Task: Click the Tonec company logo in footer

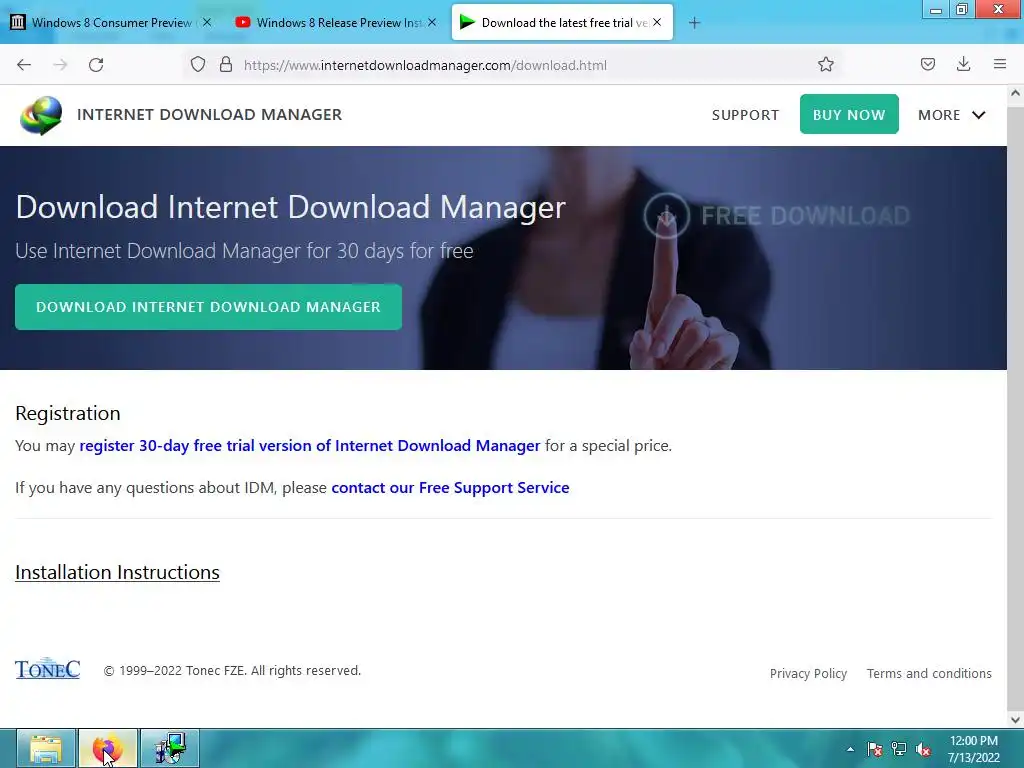Action: (x=48, y=669)
